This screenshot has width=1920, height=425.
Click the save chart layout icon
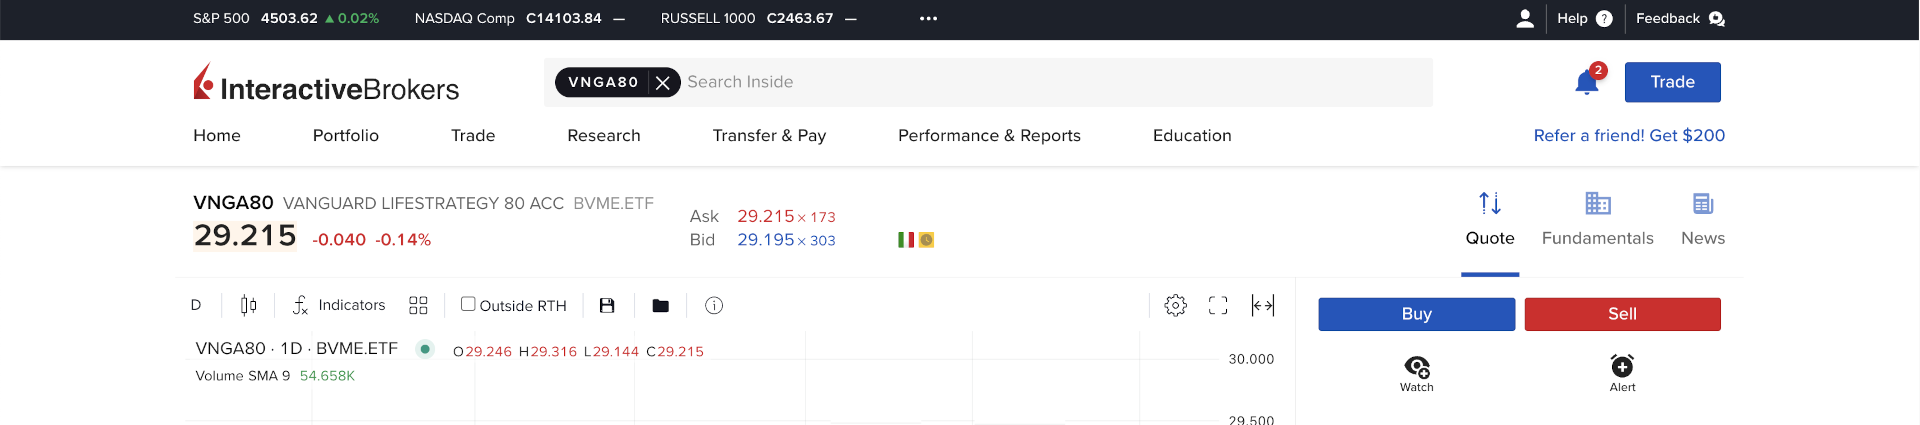pyautogui.click(x=607, y=305)
